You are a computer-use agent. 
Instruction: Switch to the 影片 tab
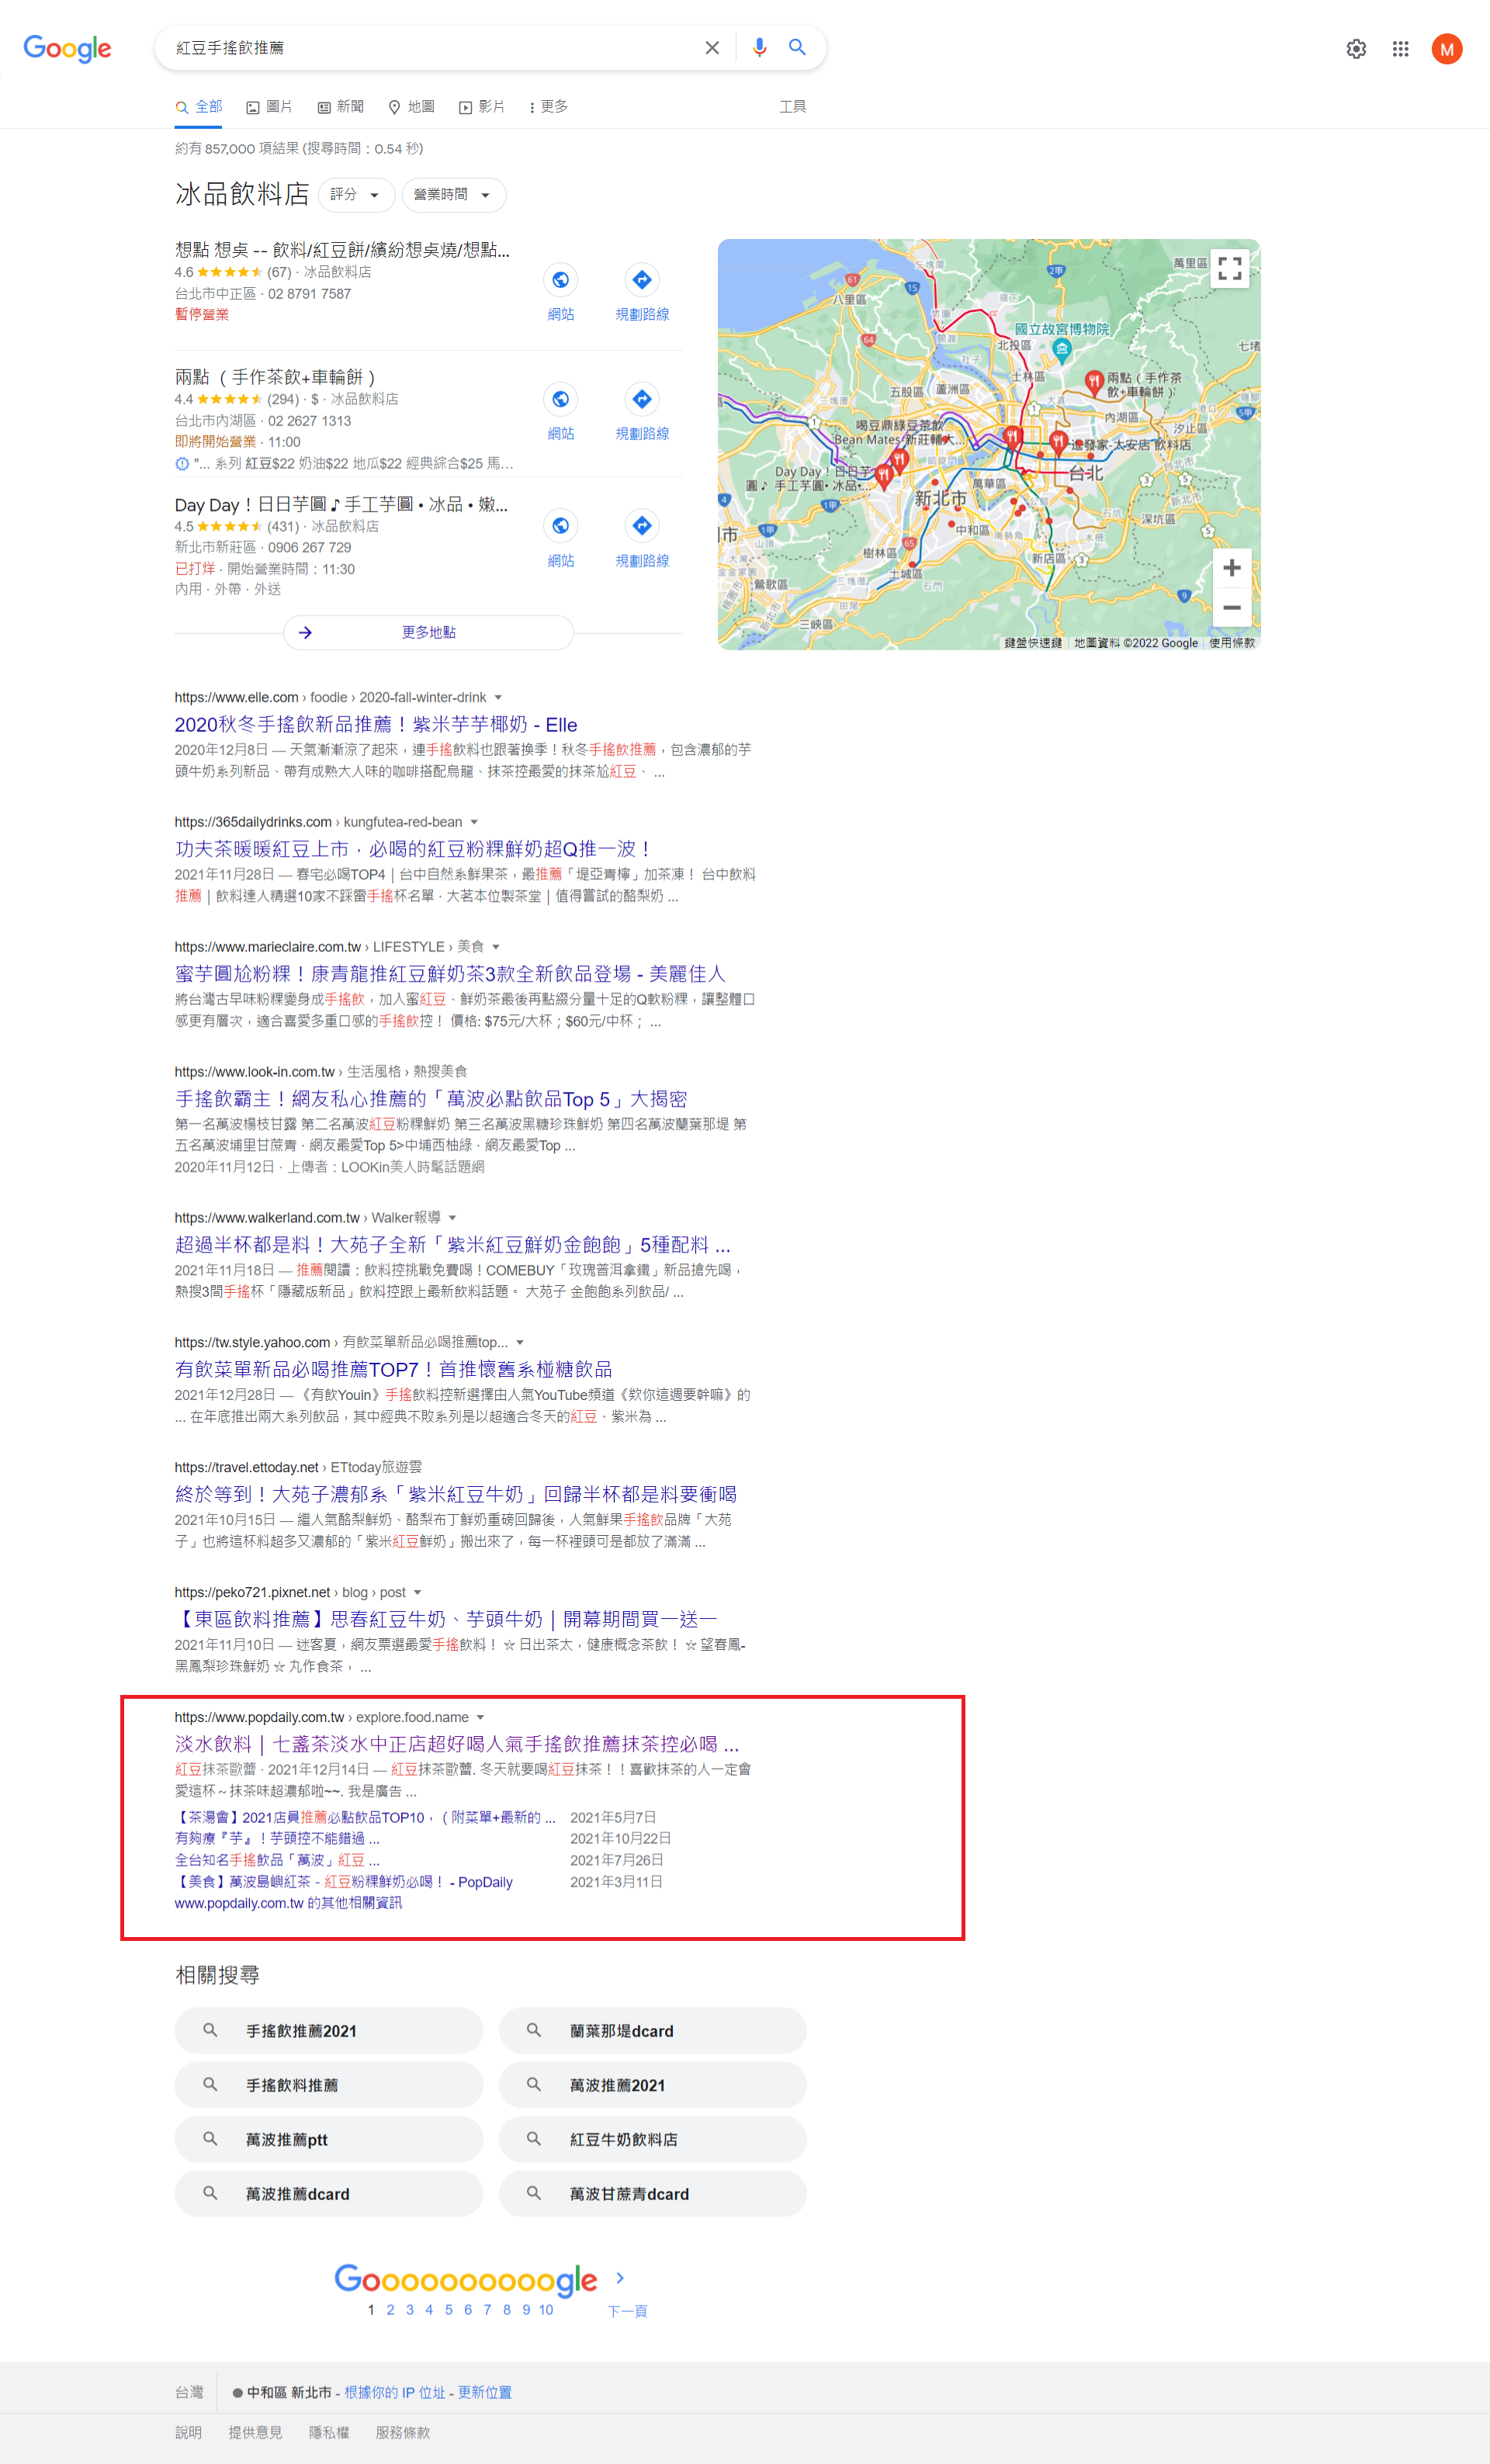(482, 107)
